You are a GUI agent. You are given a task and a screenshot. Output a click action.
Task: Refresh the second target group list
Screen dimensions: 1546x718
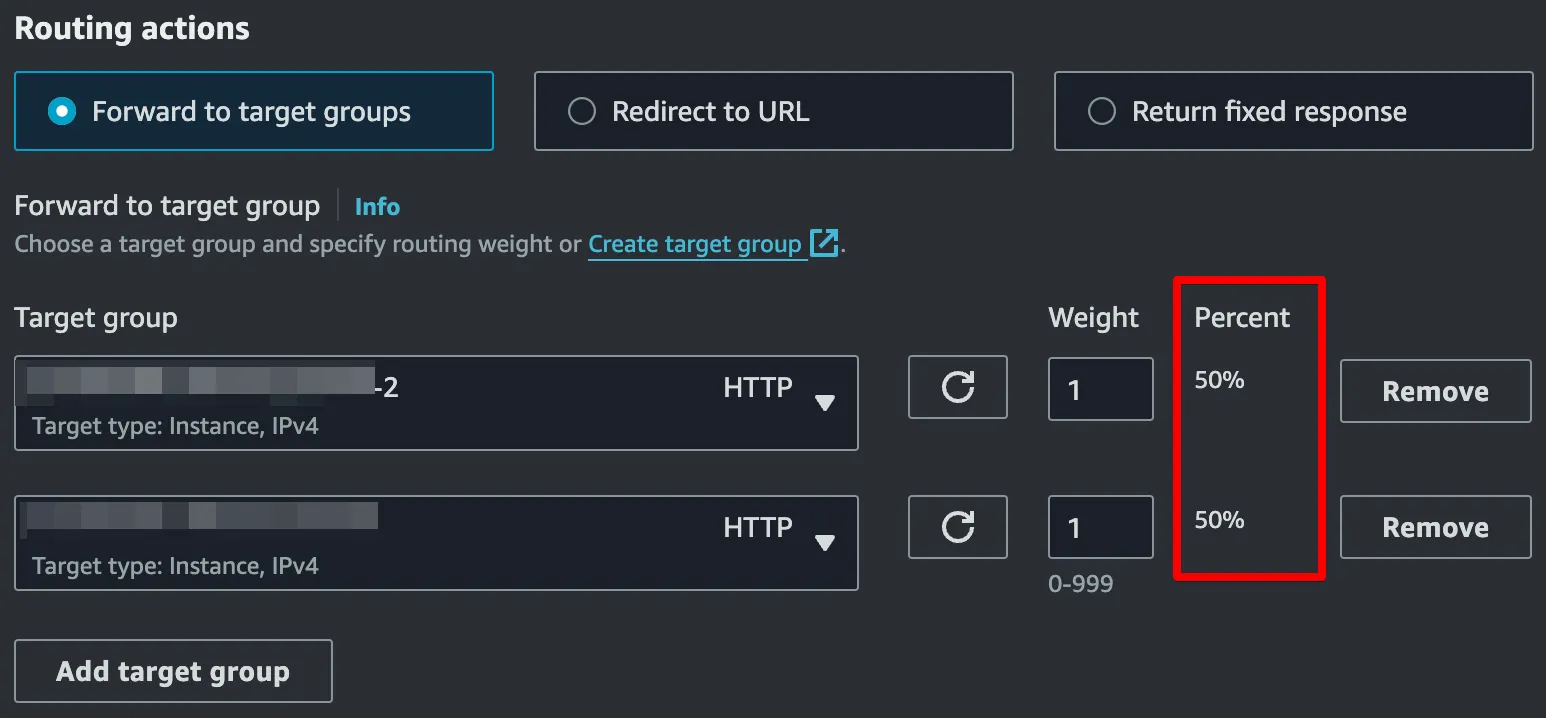click(x=957, y=527)
